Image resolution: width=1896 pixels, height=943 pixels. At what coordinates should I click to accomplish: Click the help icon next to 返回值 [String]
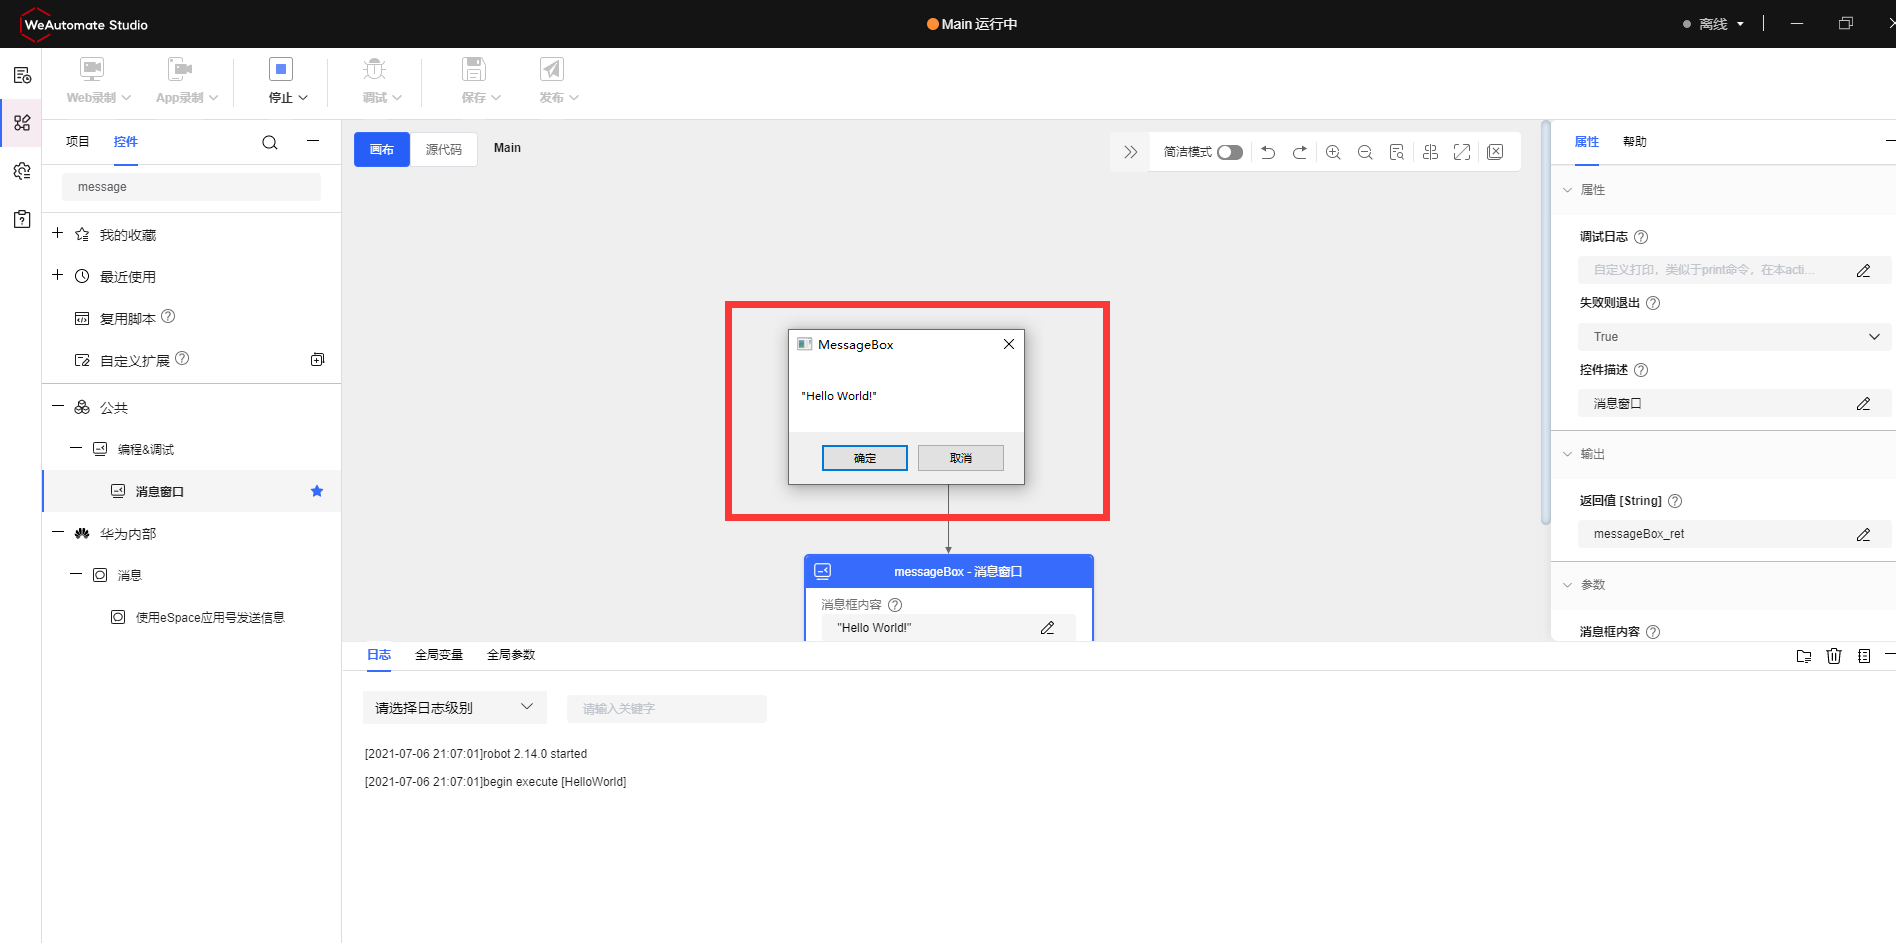pos(1675,501)
